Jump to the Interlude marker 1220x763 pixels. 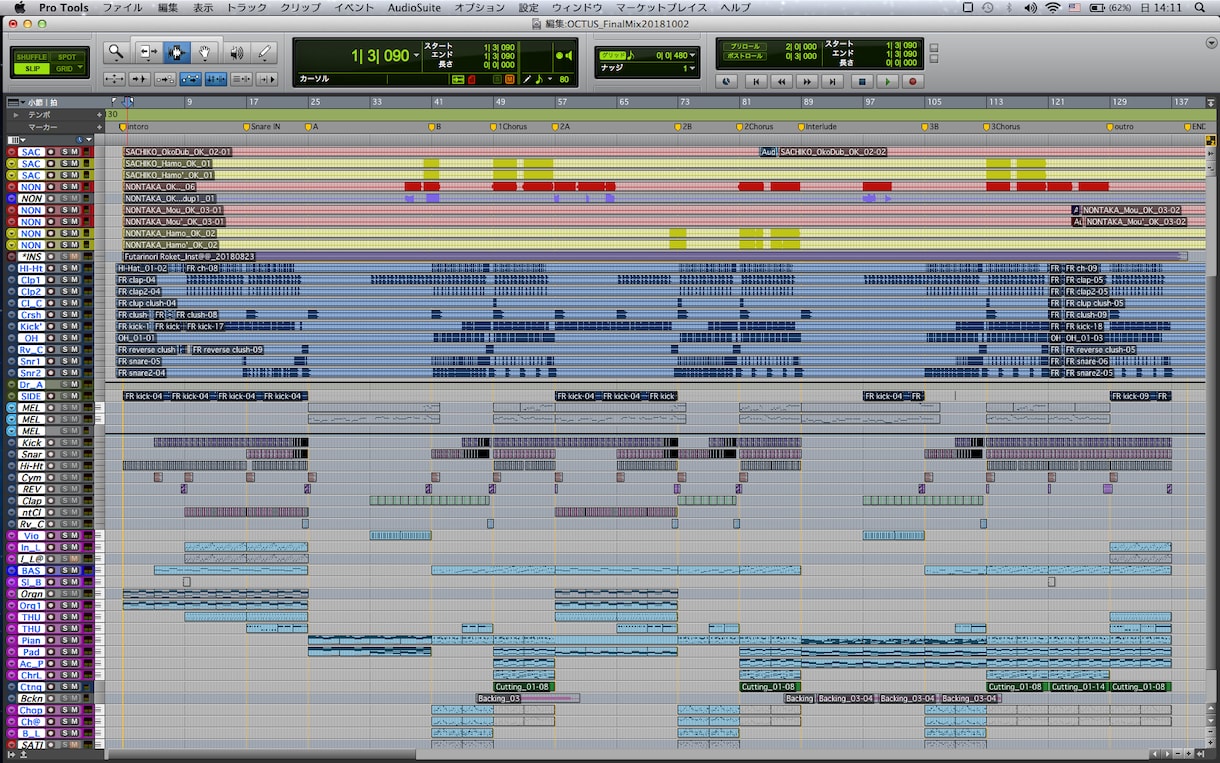817,127
